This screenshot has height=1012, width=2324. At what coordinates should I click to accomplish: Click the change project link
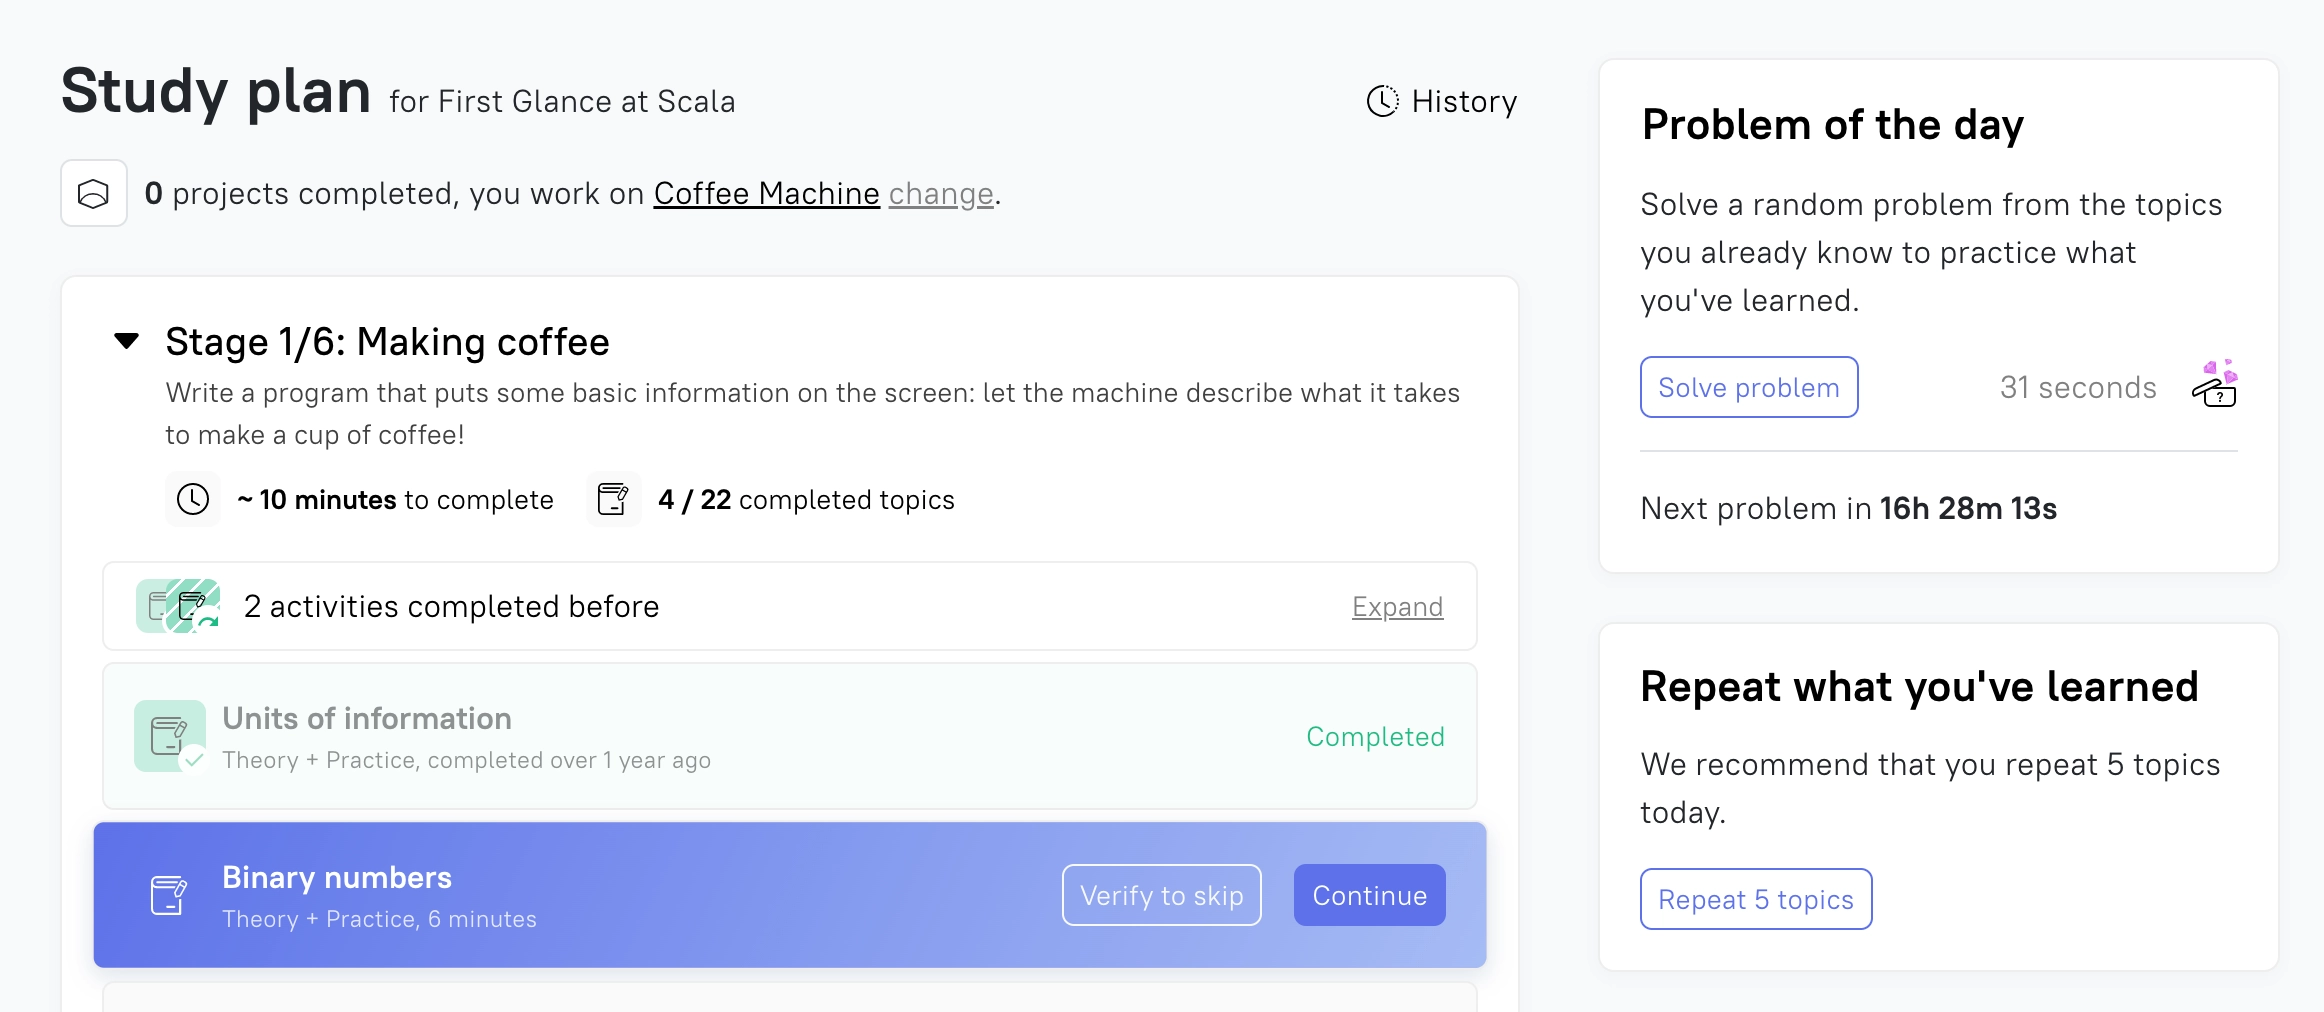click(x=941, y=193)
